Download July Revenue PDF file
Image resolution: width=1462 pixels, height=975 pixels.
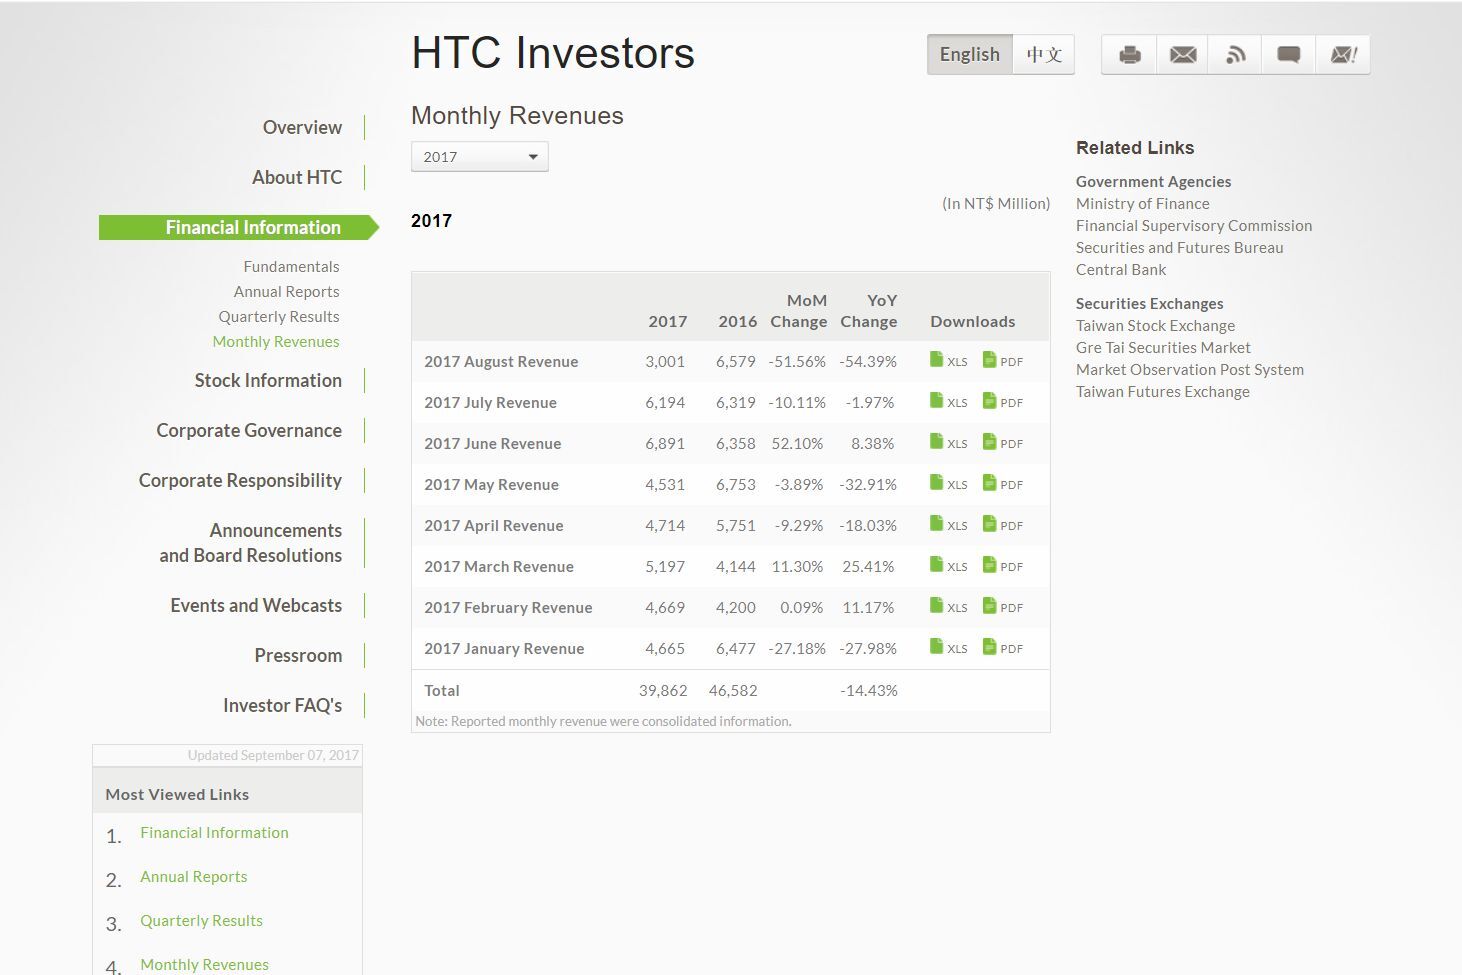[1003, 401]
